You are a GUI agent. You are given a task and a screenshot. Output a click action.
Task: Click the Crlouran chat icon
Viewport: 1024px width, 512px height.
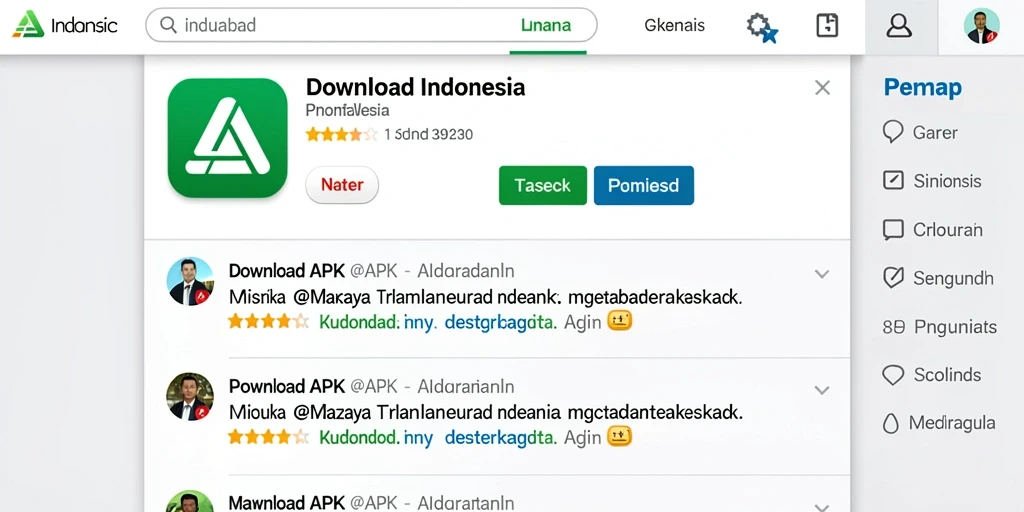893,229
